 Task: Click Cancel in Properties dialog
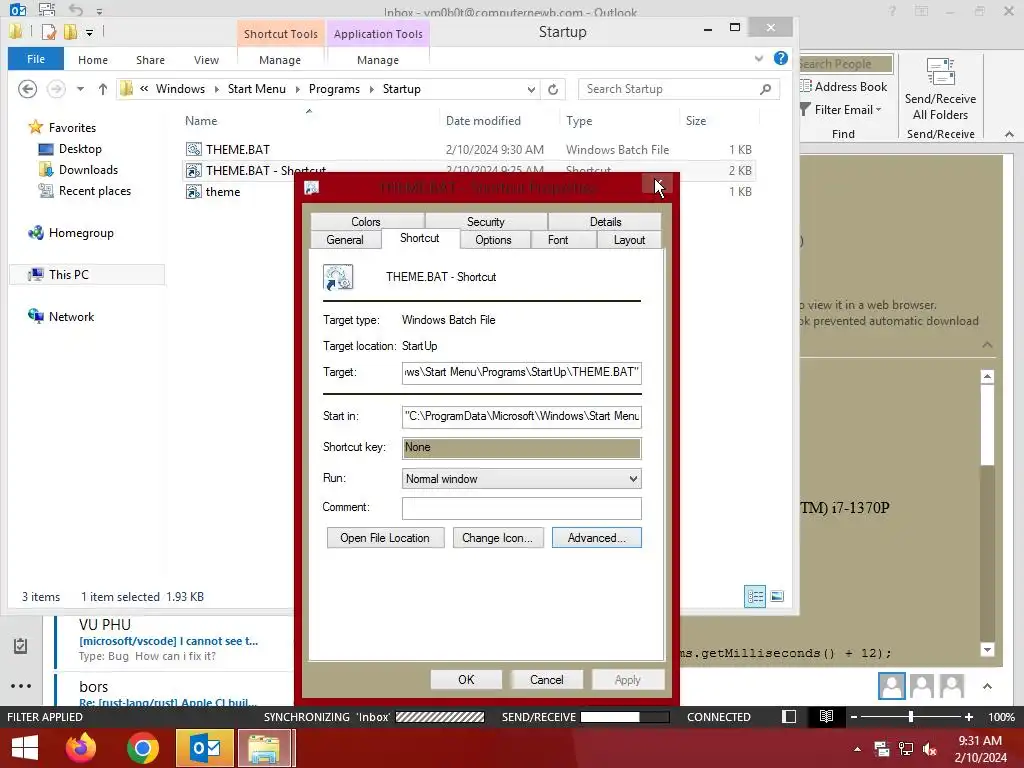click(547, 680)
